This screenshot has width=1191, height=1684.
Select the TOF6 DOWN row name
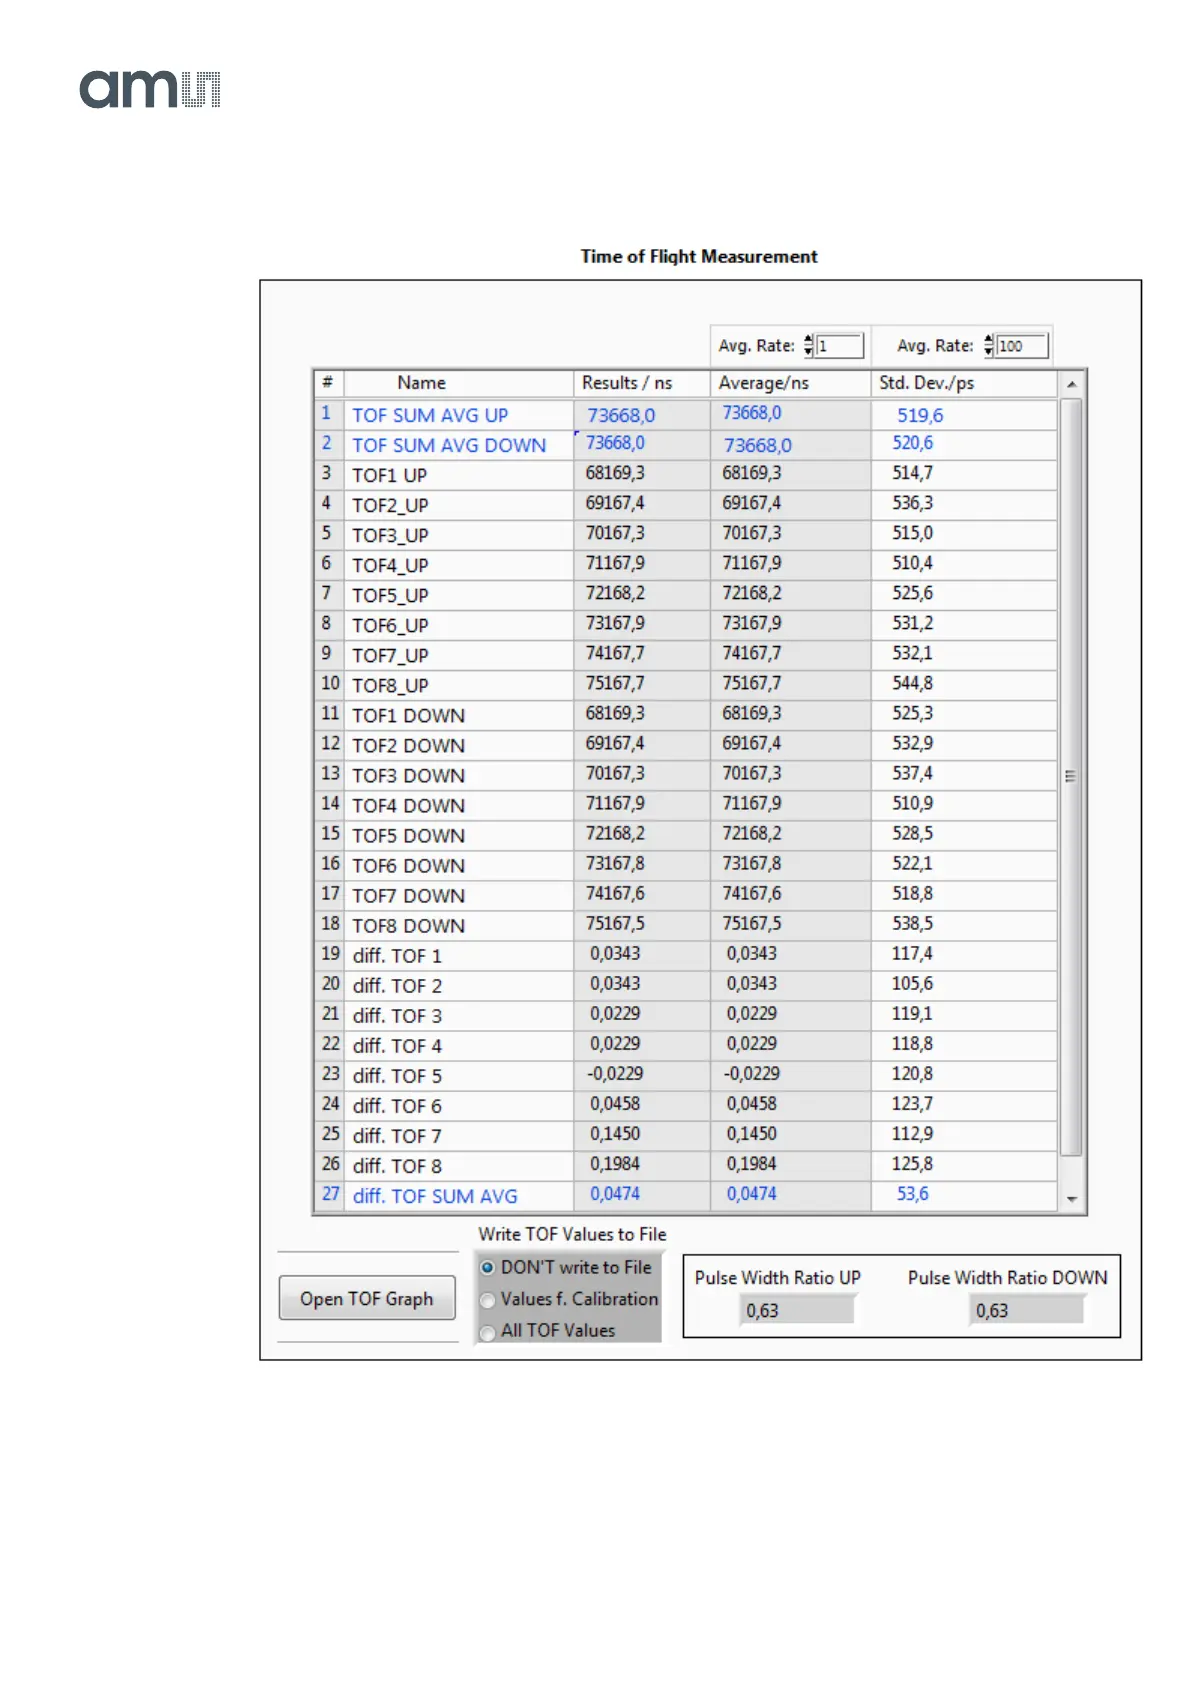408,866
